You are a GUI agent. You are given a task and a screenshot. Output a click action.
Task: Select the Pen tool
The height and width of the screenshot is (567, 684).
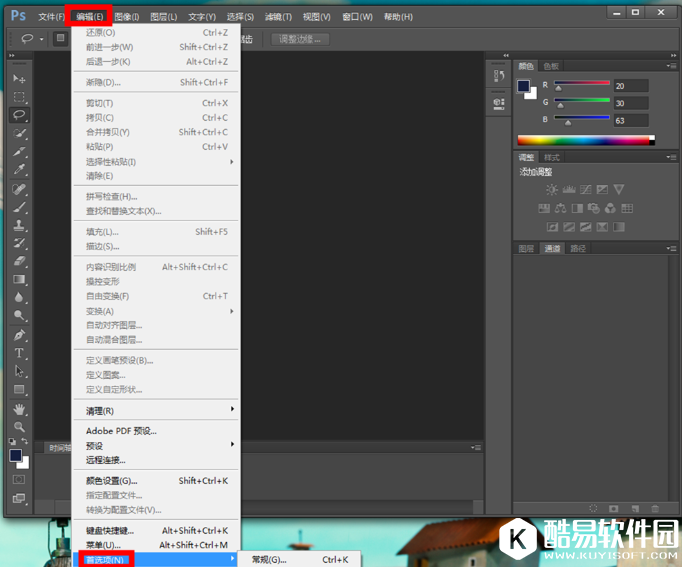[19, 335]
